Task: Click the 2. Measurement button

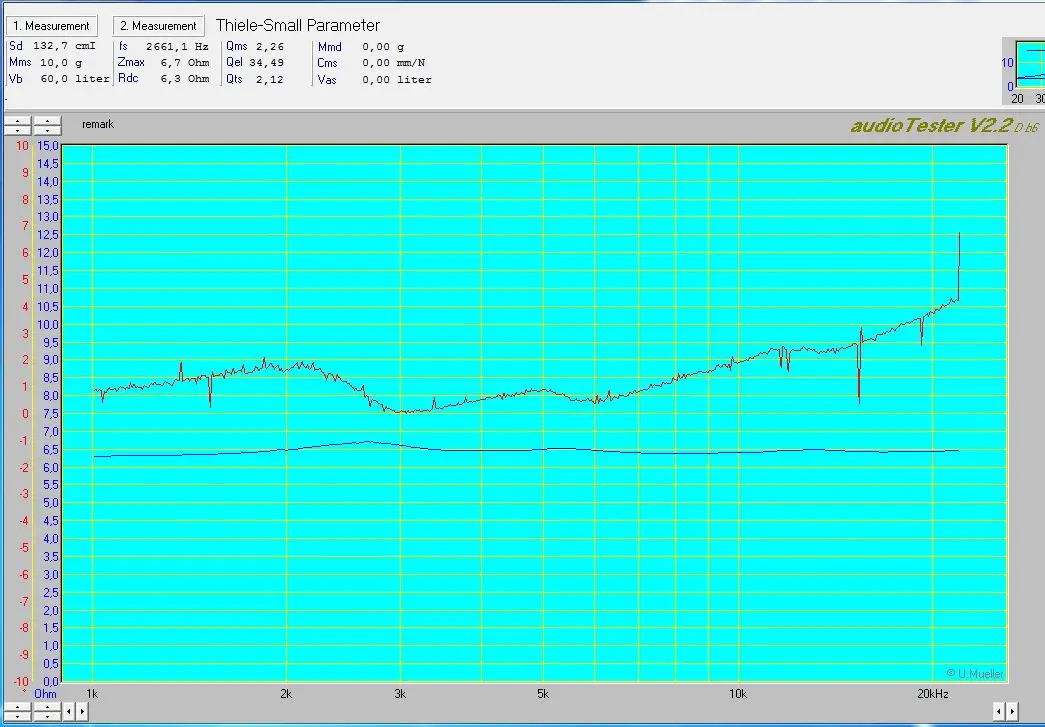Action: point(158,26)
